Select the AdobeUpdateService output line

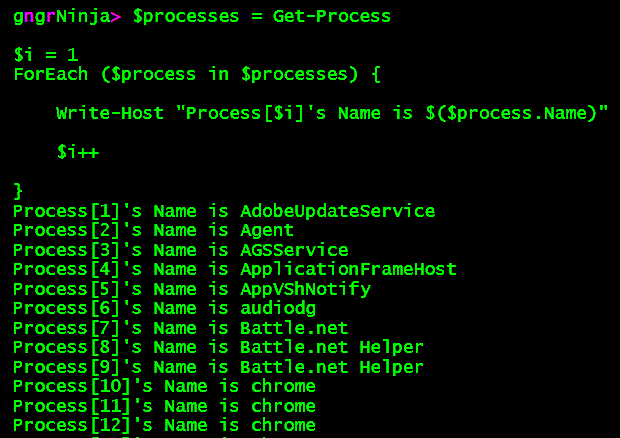point(223,211)
